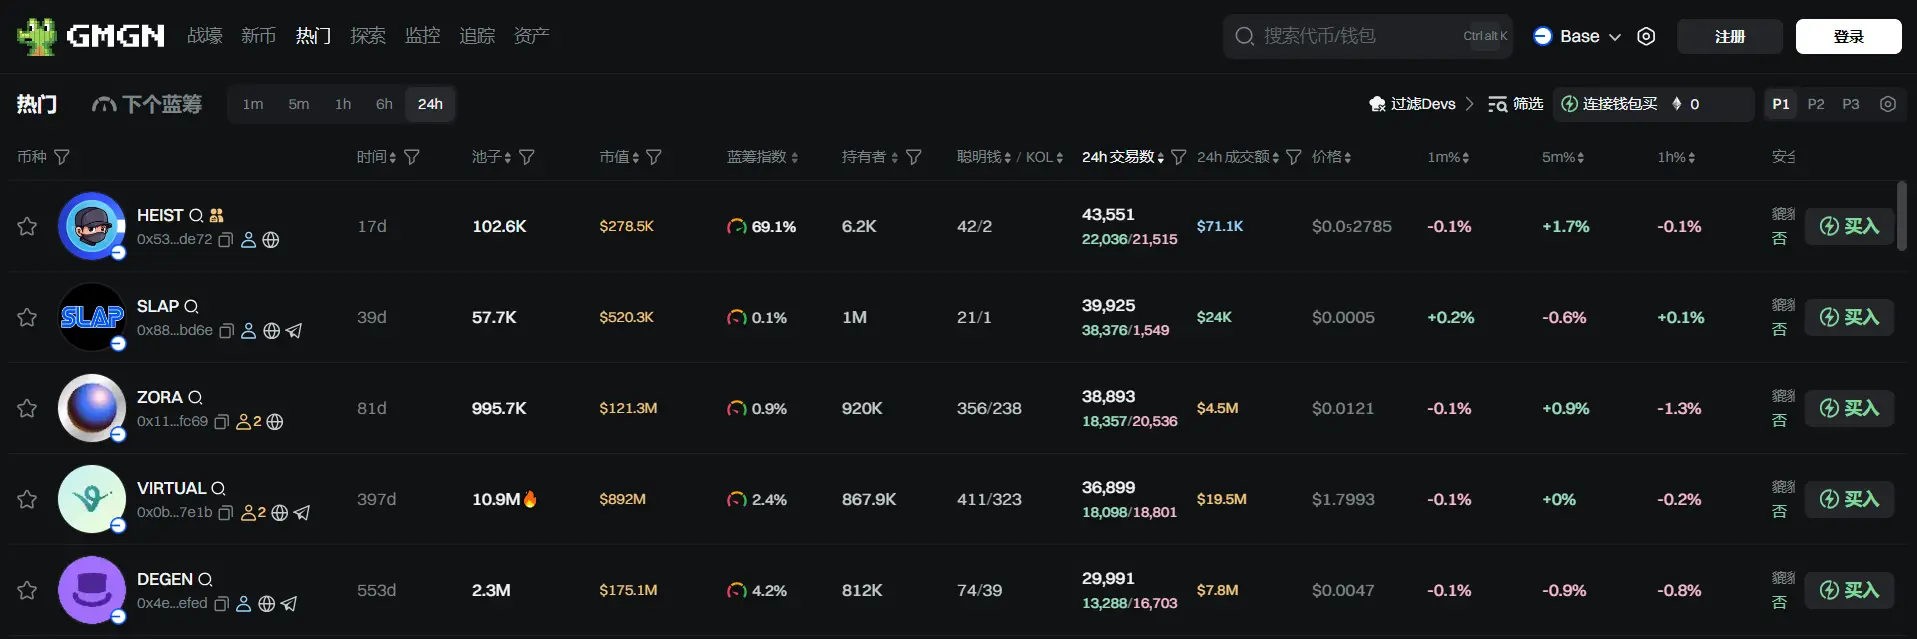1917x639 pixels.
Task: Open the ZORA website globe icon
Action: (x=275, y=422)
